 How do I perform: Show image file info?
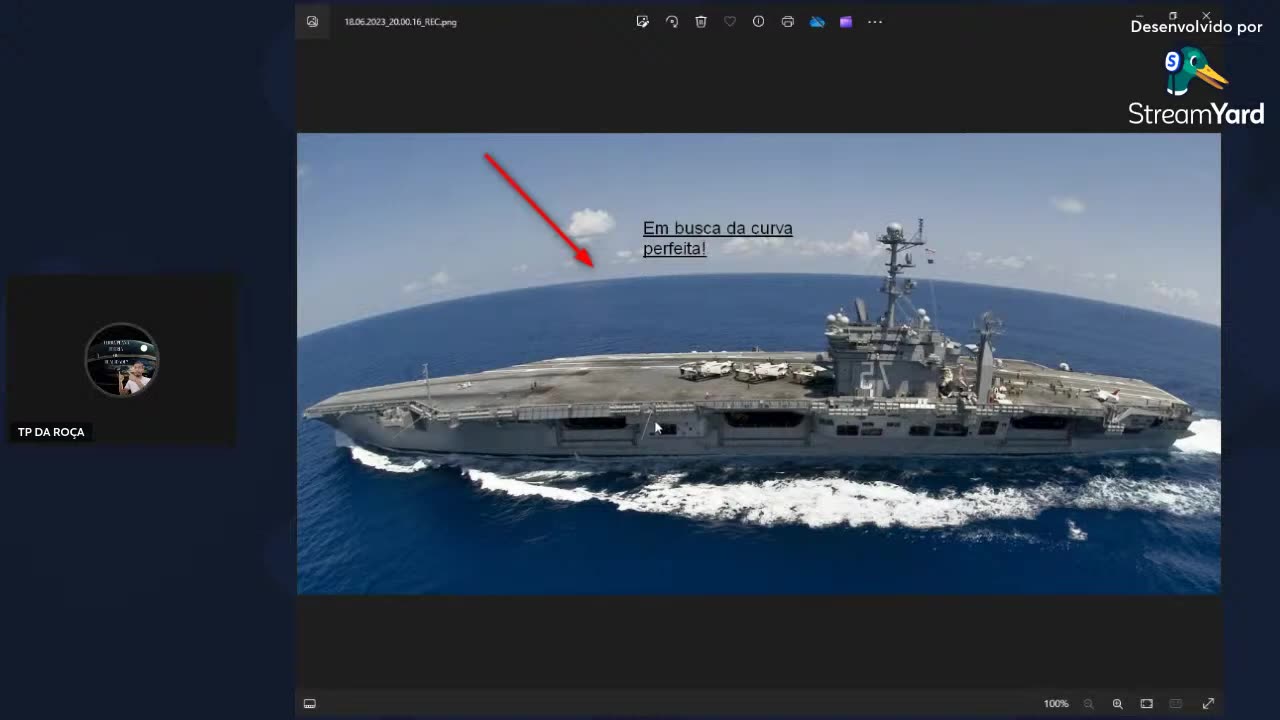758,21
